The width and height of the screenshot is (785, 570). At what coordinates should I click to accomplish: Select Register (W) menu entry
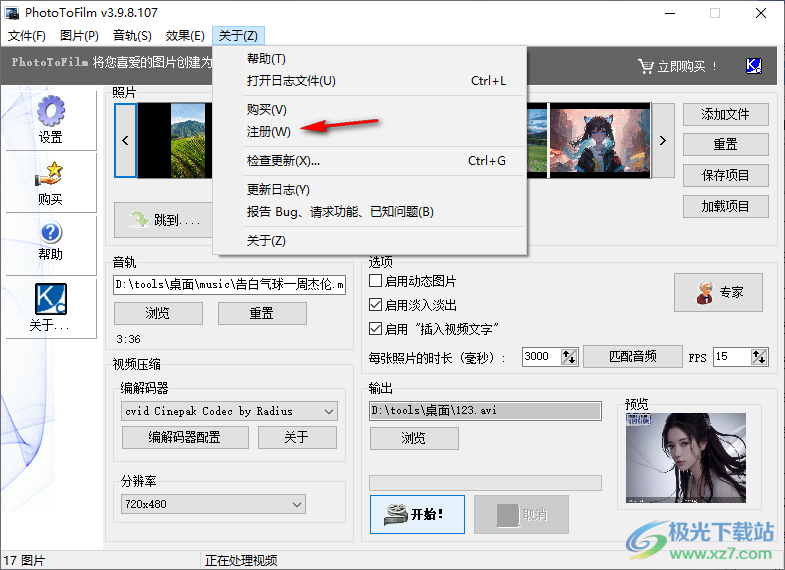pyautogui.click(x=369, y=132)
